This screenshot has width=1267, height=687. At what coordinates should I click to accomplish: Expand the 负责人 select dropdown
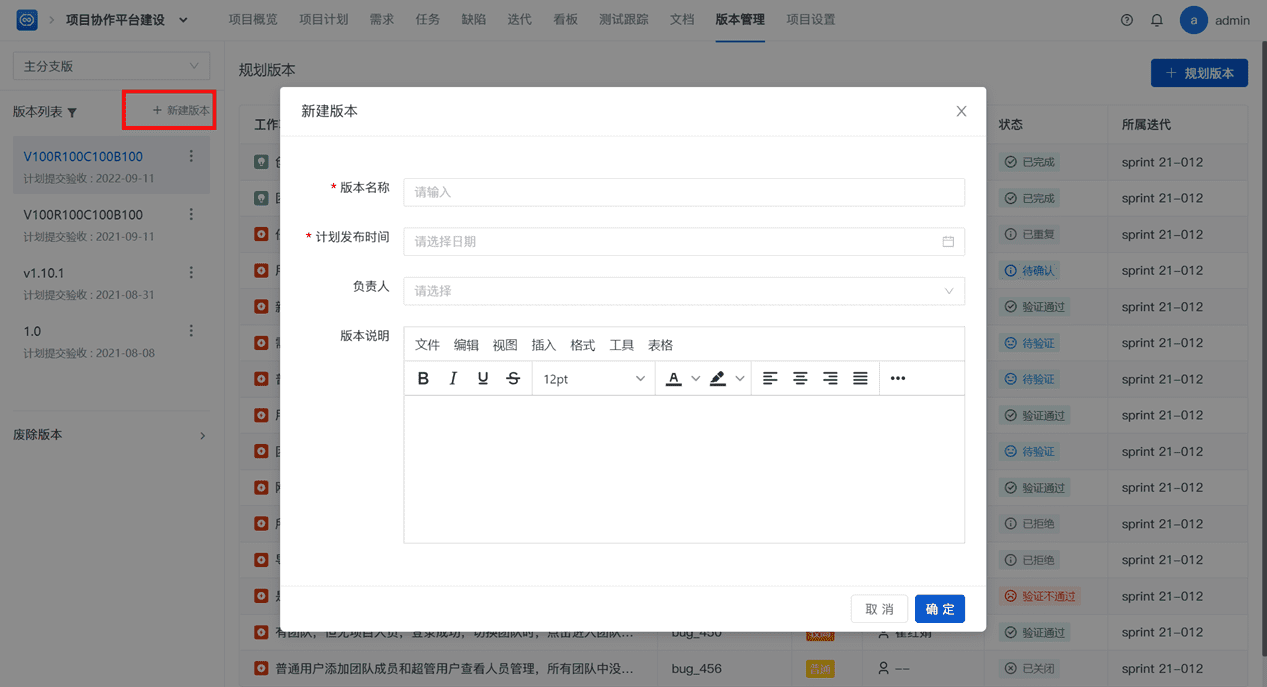[x=684, y=291]
